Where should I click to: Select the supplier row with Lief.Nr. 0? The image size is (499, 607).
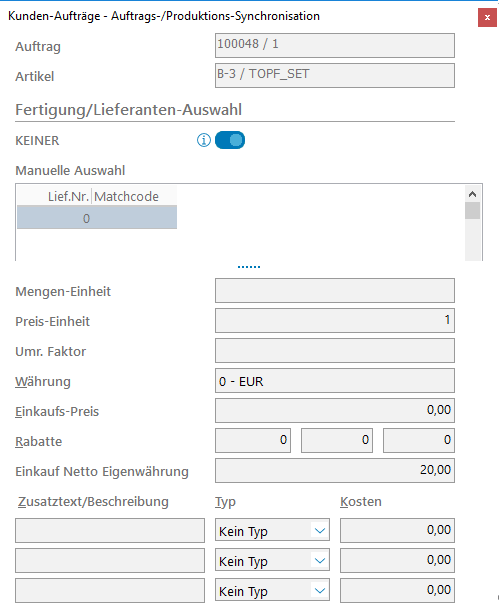click(97, 218)
